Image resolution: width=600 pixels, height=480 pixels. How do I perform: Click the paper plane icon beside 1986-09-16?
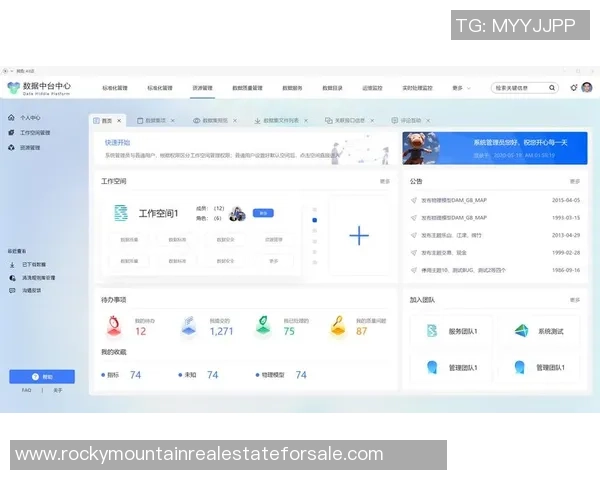413,270
